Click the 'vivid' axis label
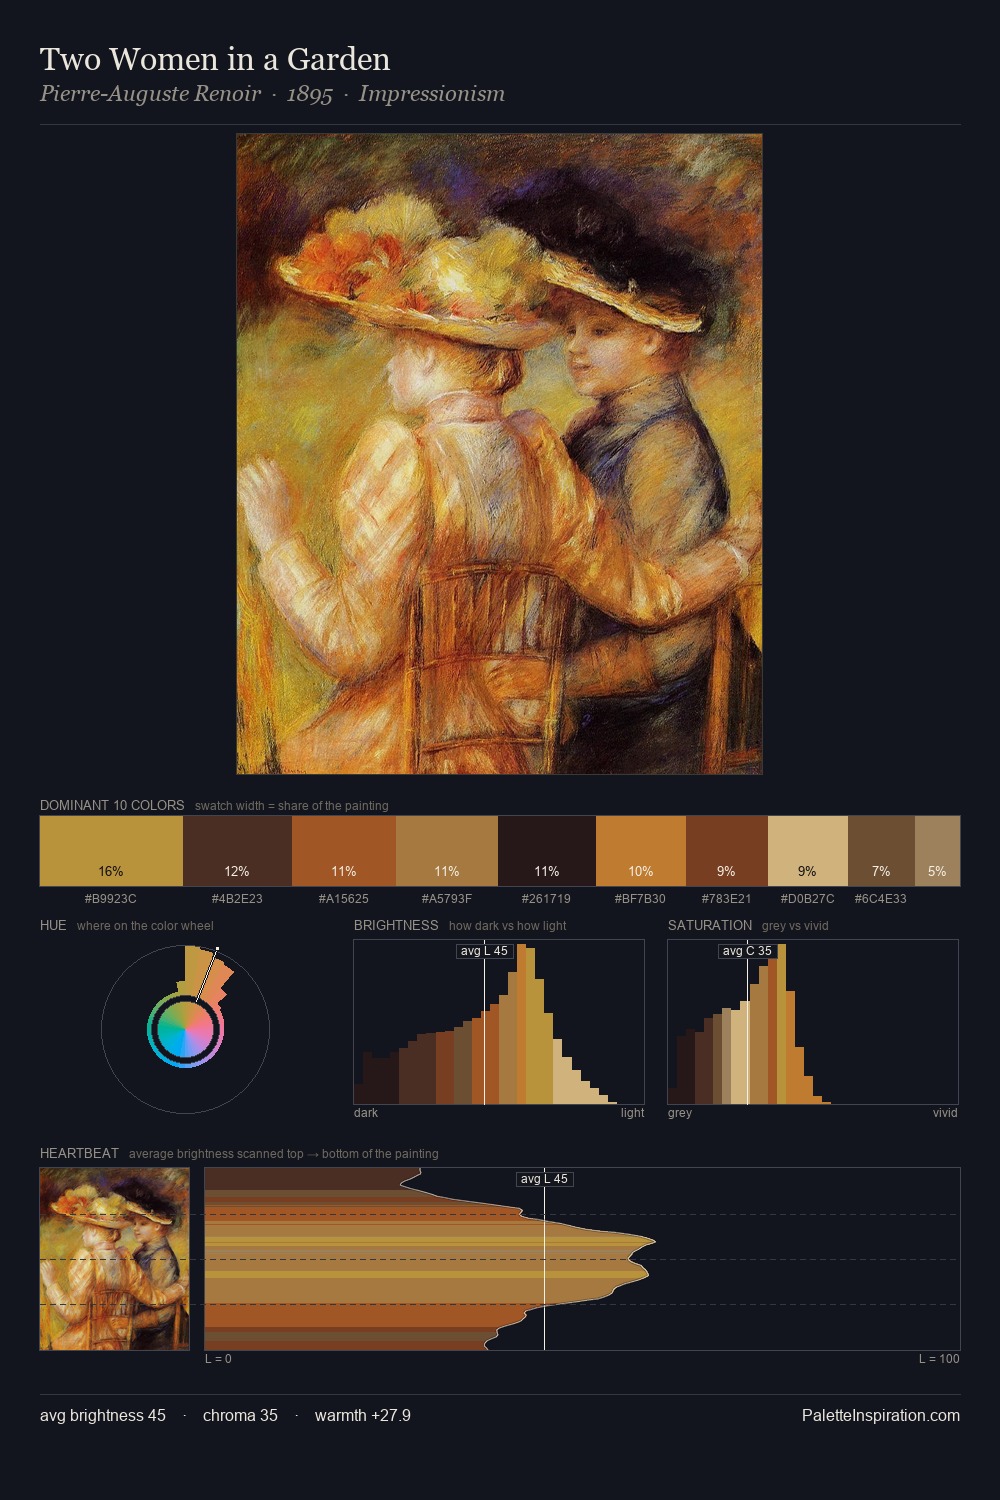The height and width of the screenshot is (1500, 1000). click(x=945, y=1112)
